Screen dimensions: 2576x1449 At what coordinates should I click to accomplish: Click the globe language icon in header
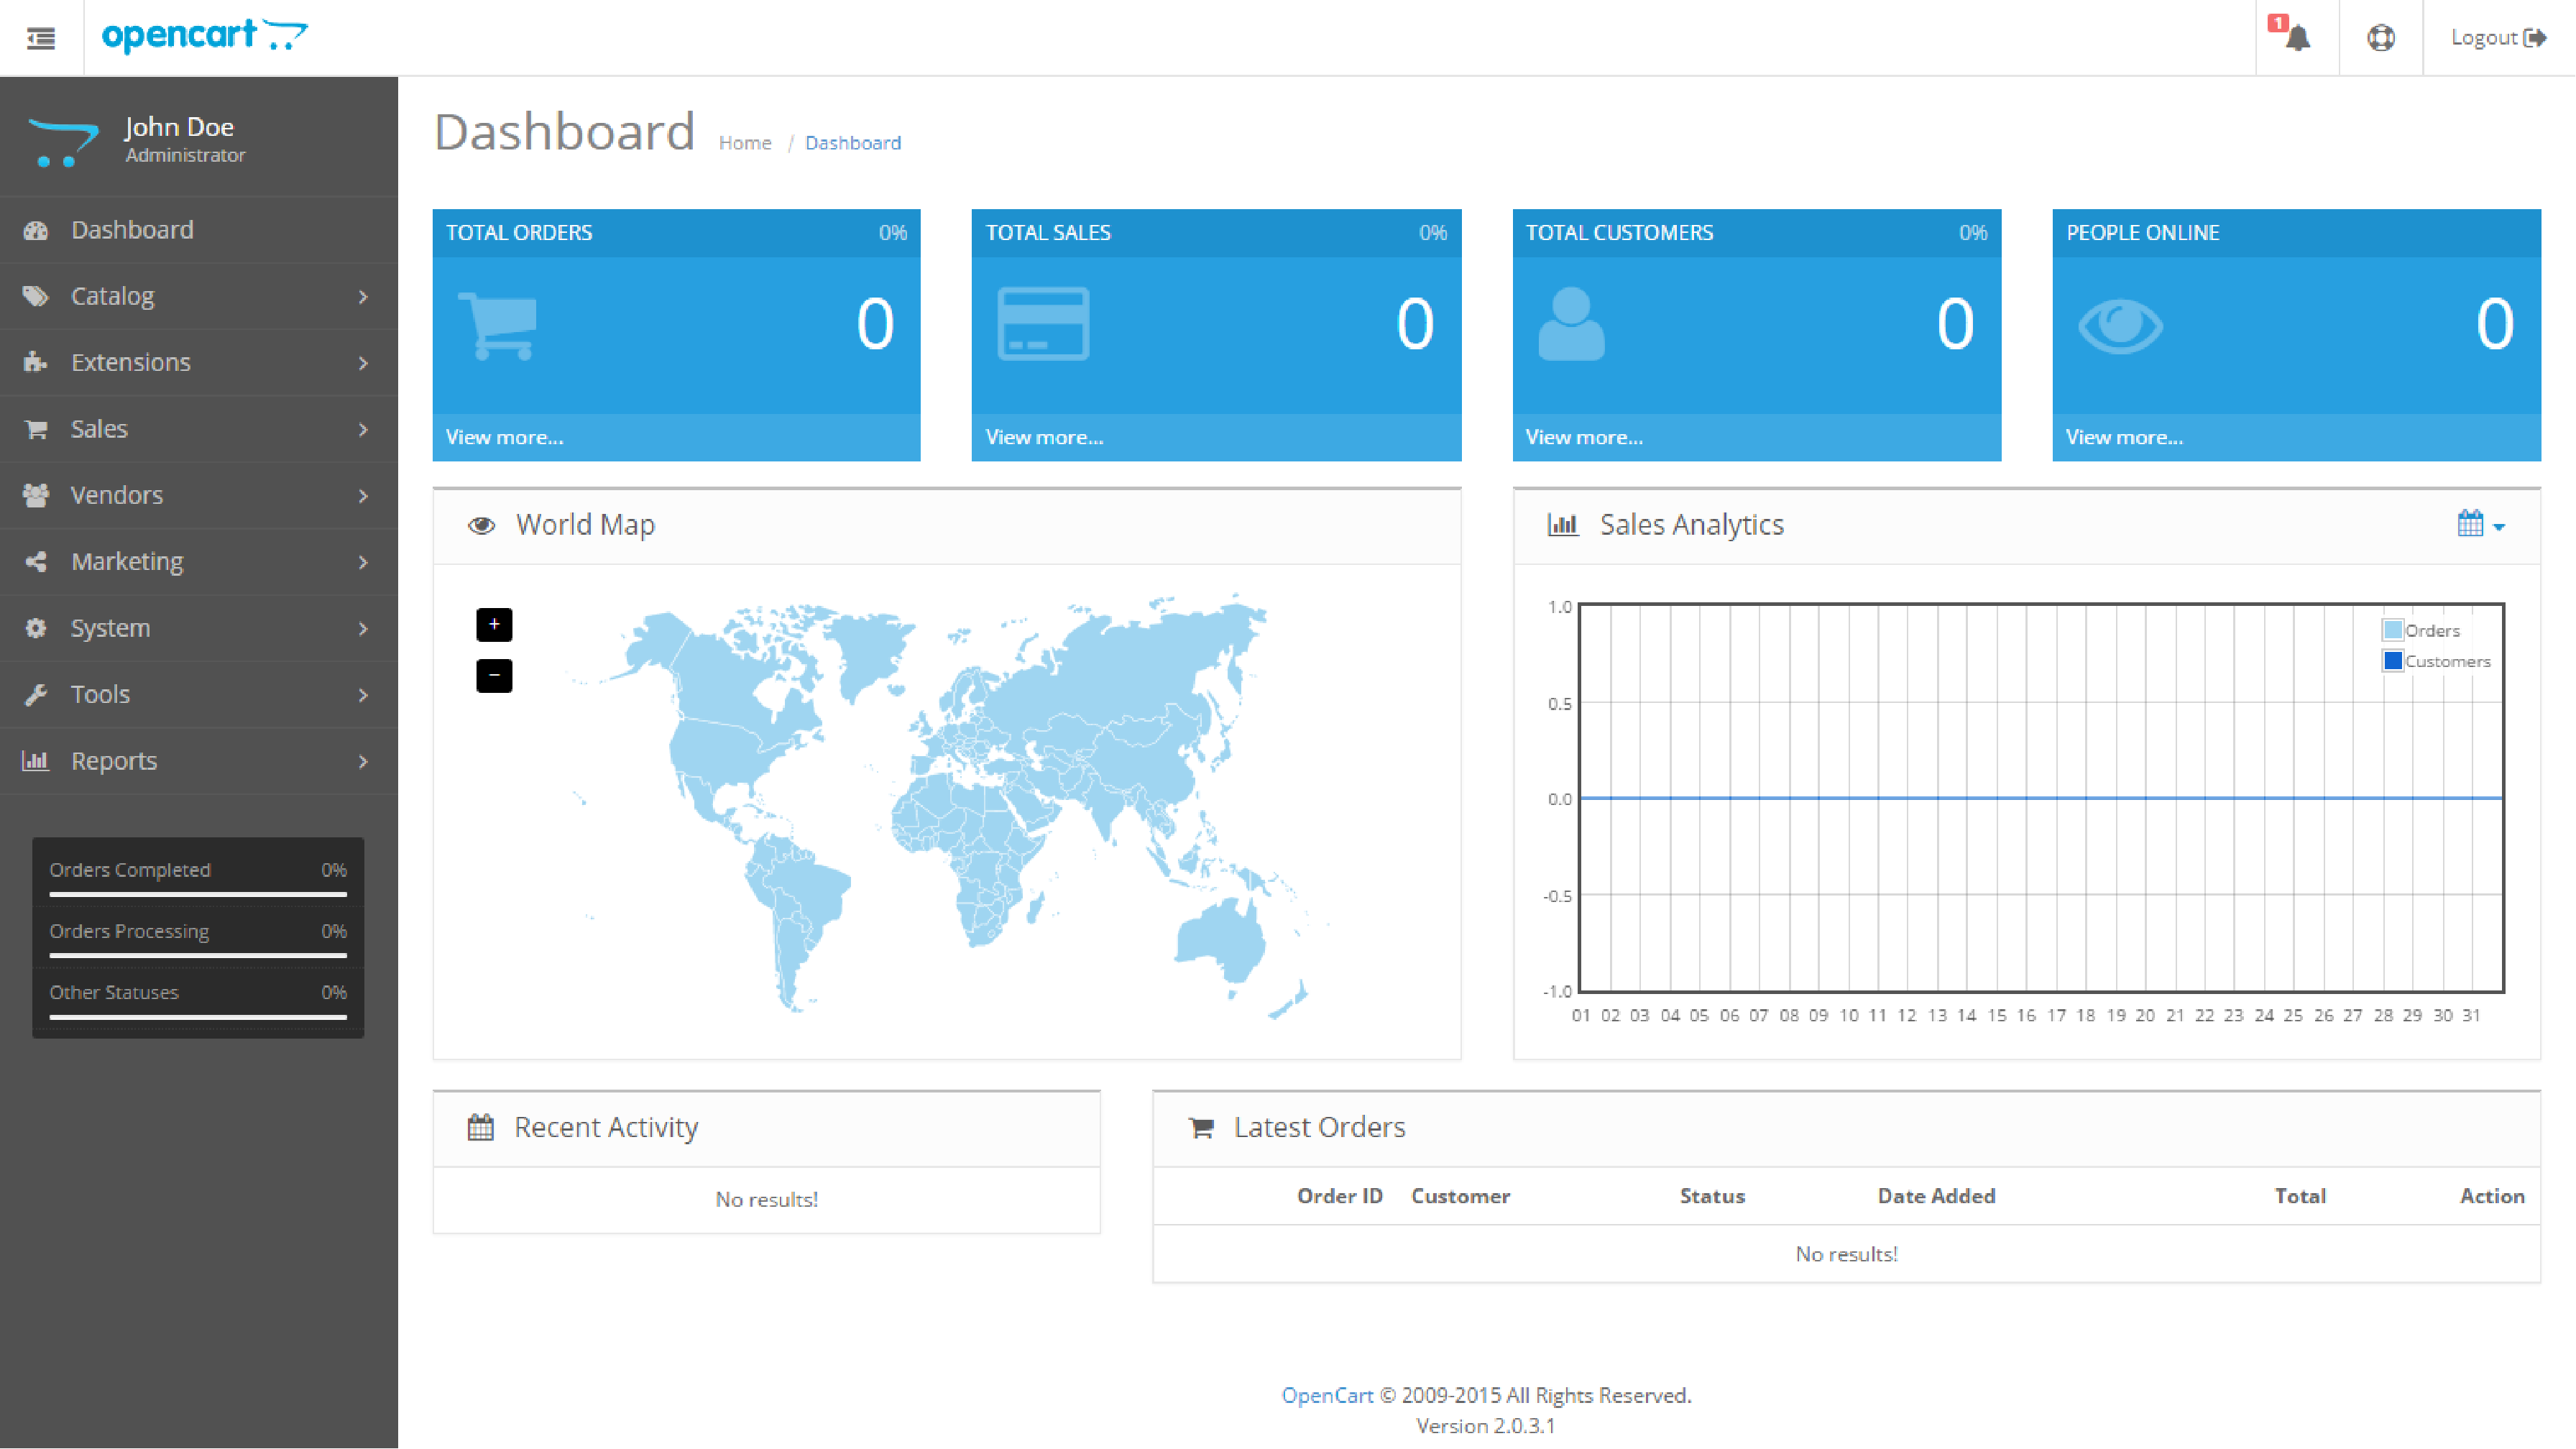[2381, 38]
